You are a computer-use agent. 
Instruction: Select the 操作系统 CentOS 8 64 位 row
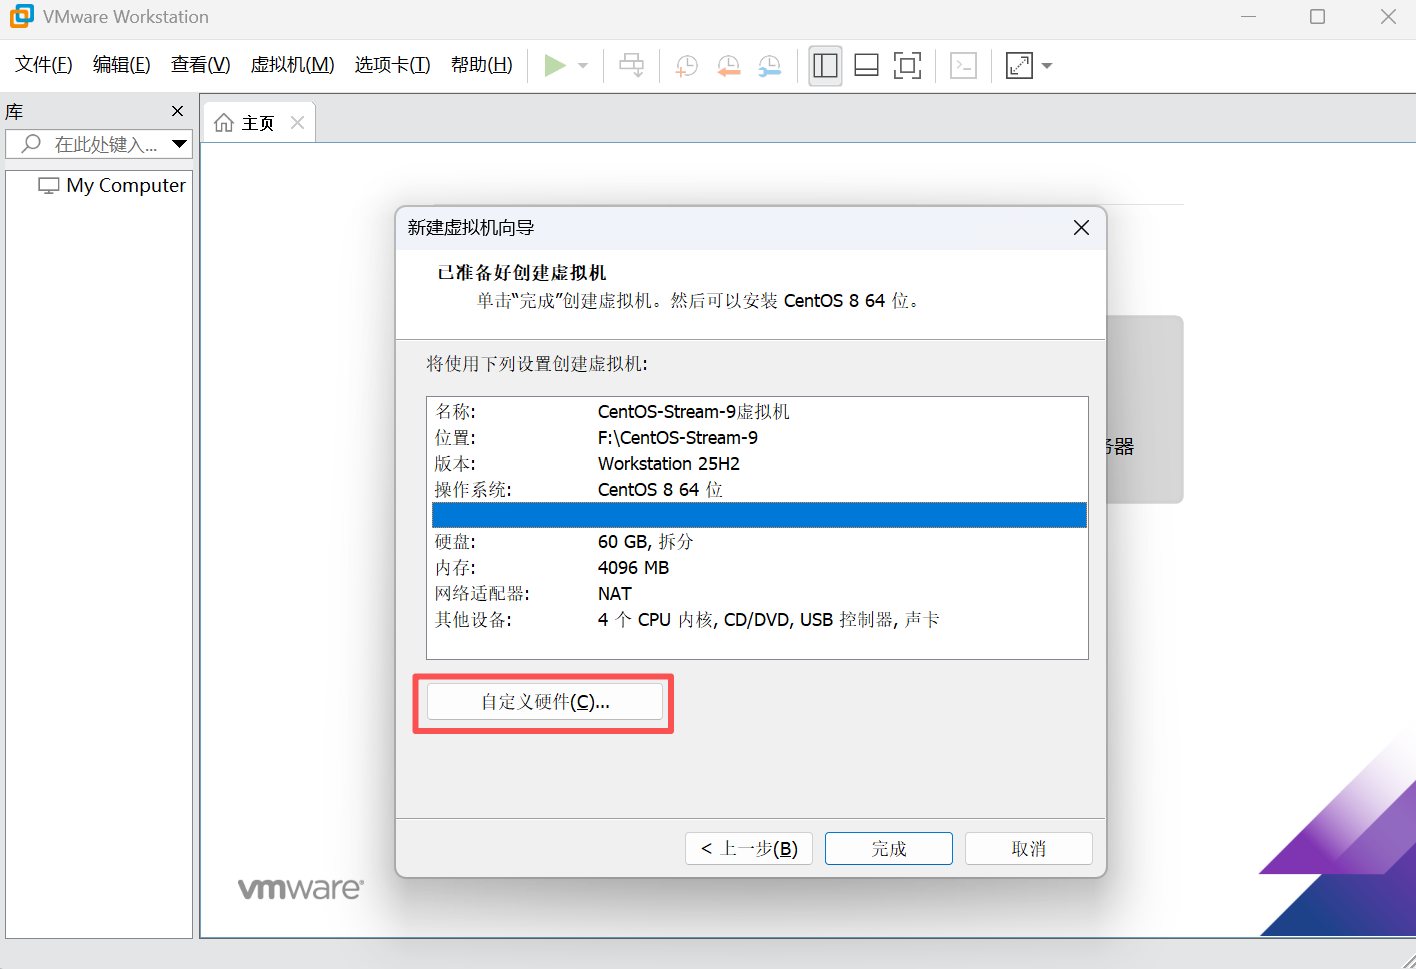pos(759,489)
